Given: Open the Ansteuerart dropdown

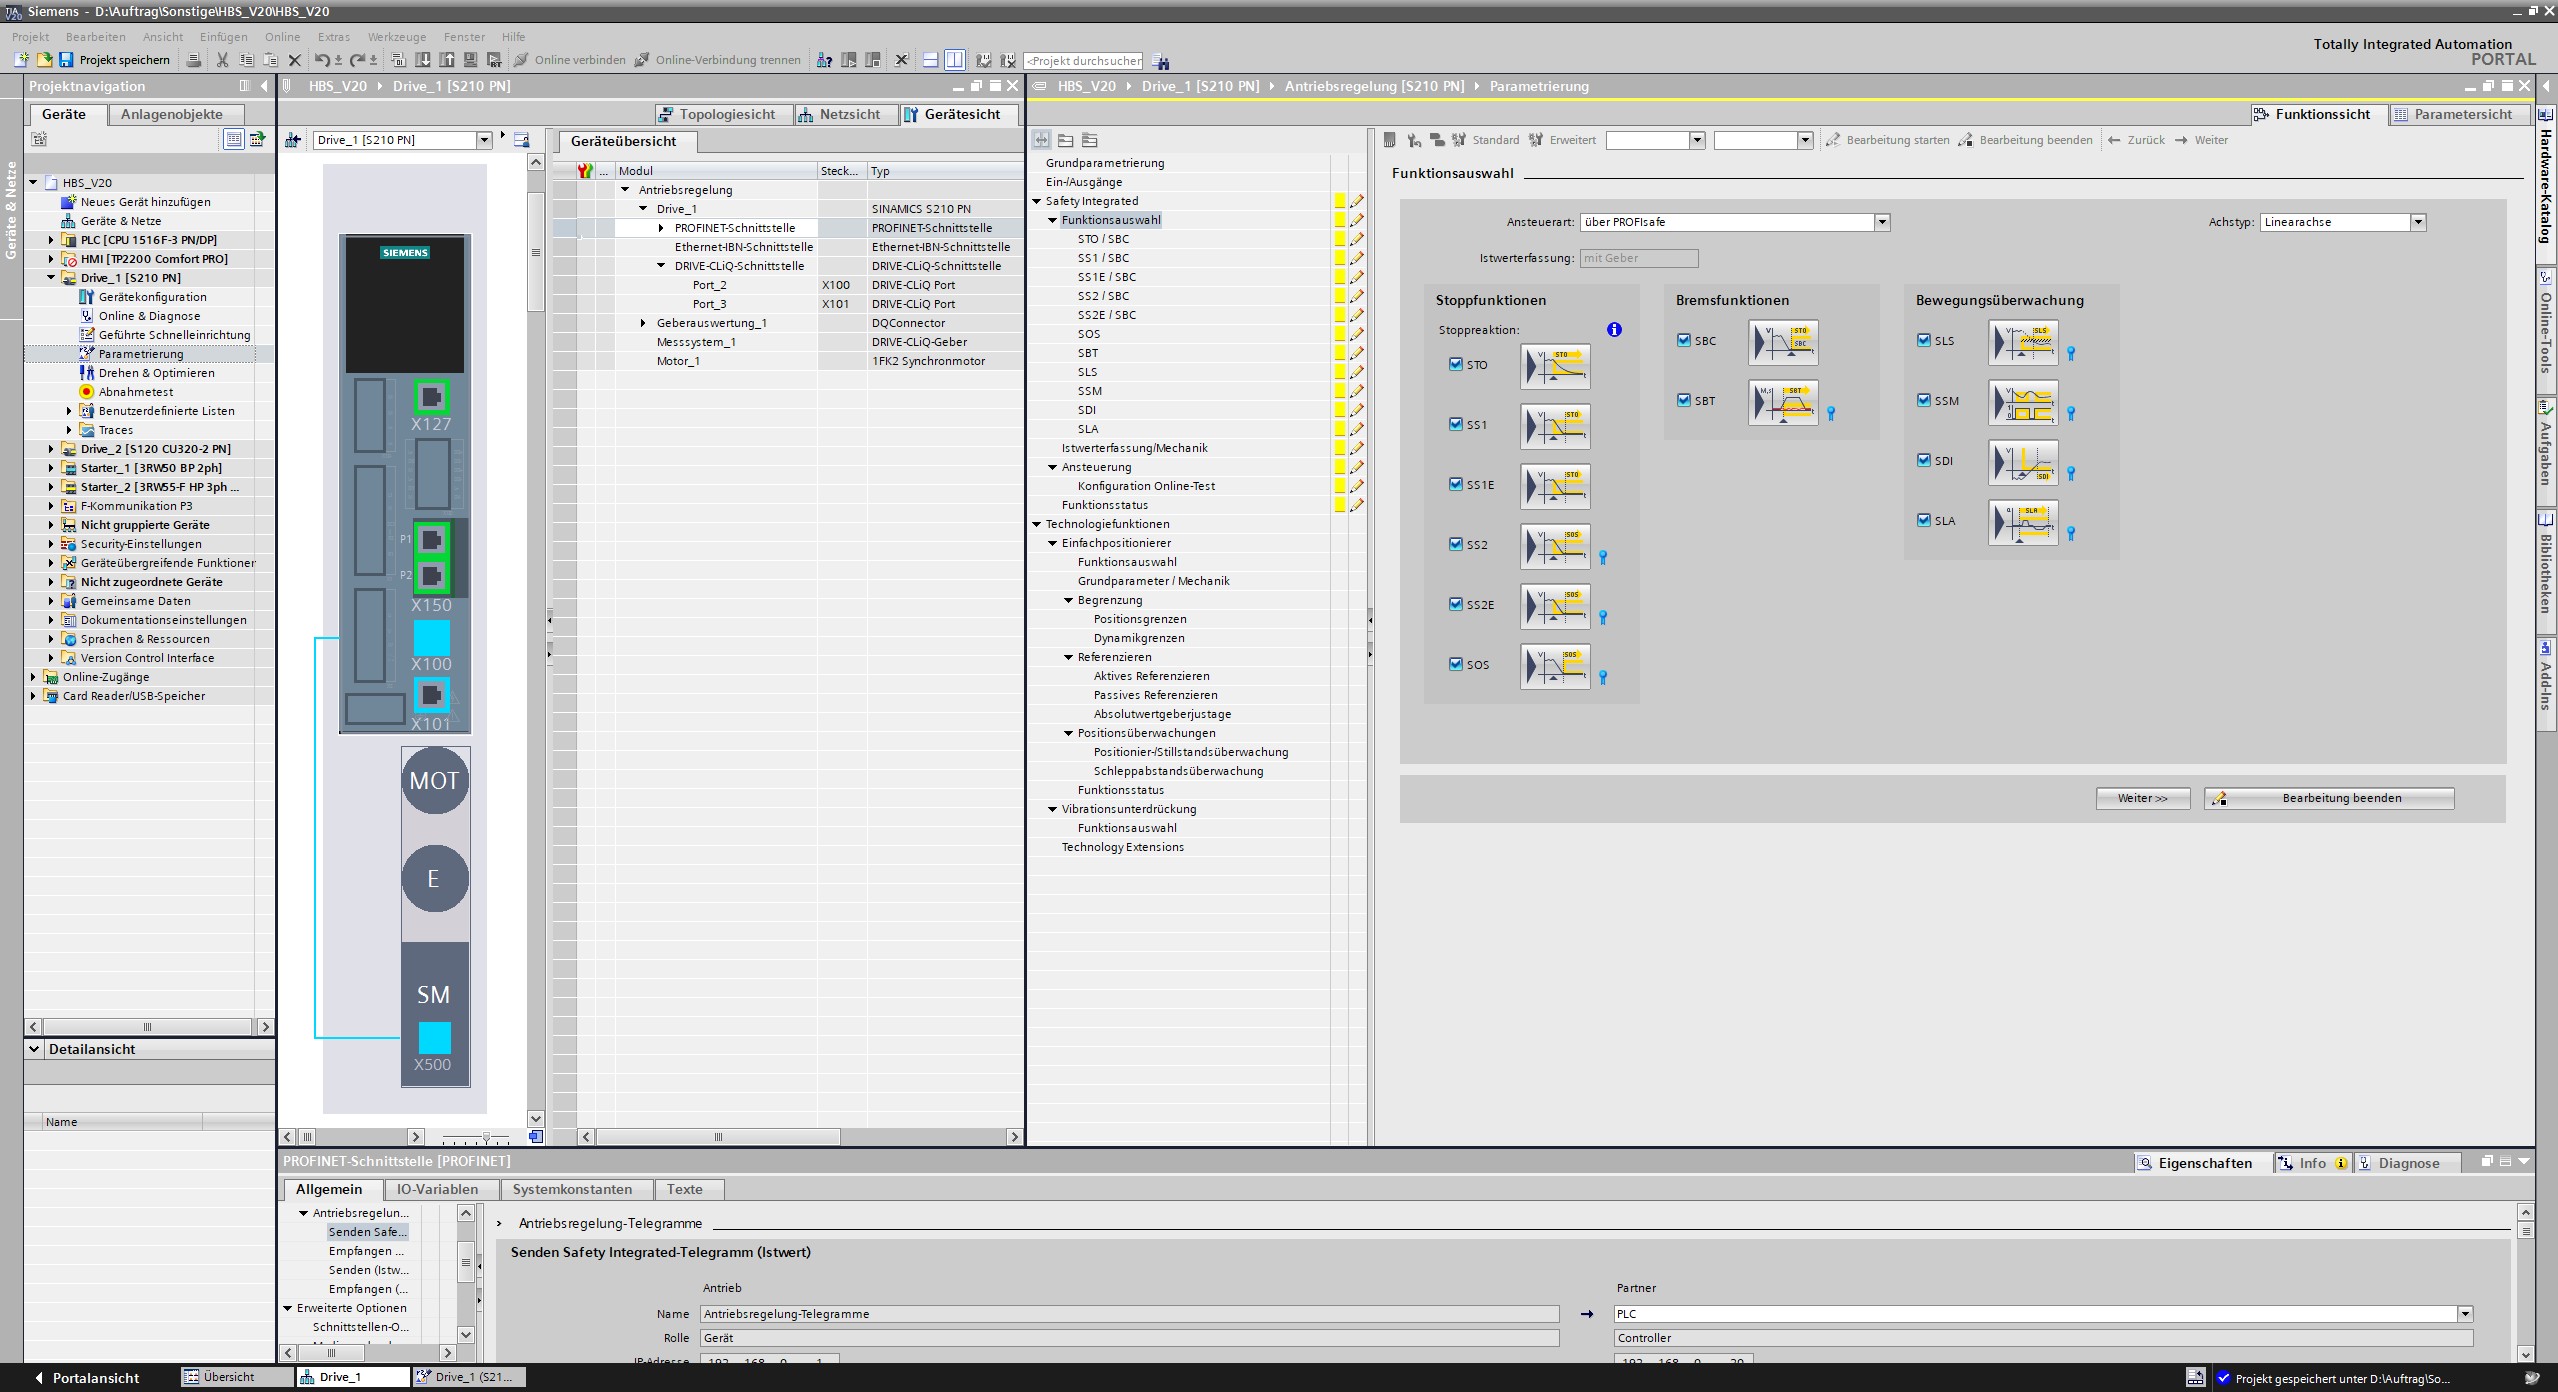Looking at the screenshot, I should tap(1882, 222).
